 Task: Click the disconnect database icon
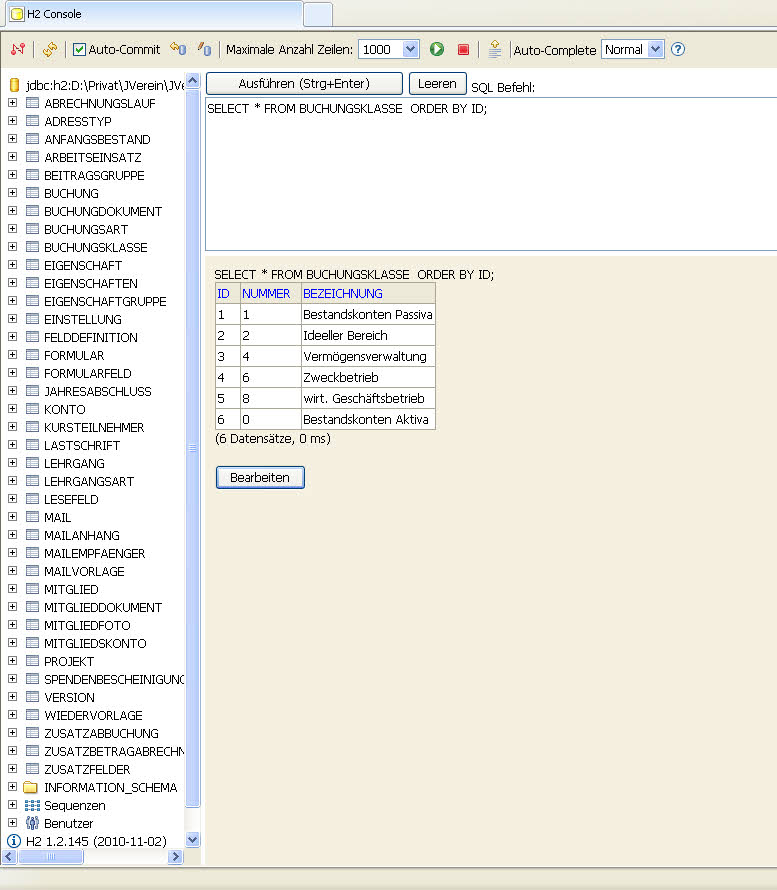17,49
